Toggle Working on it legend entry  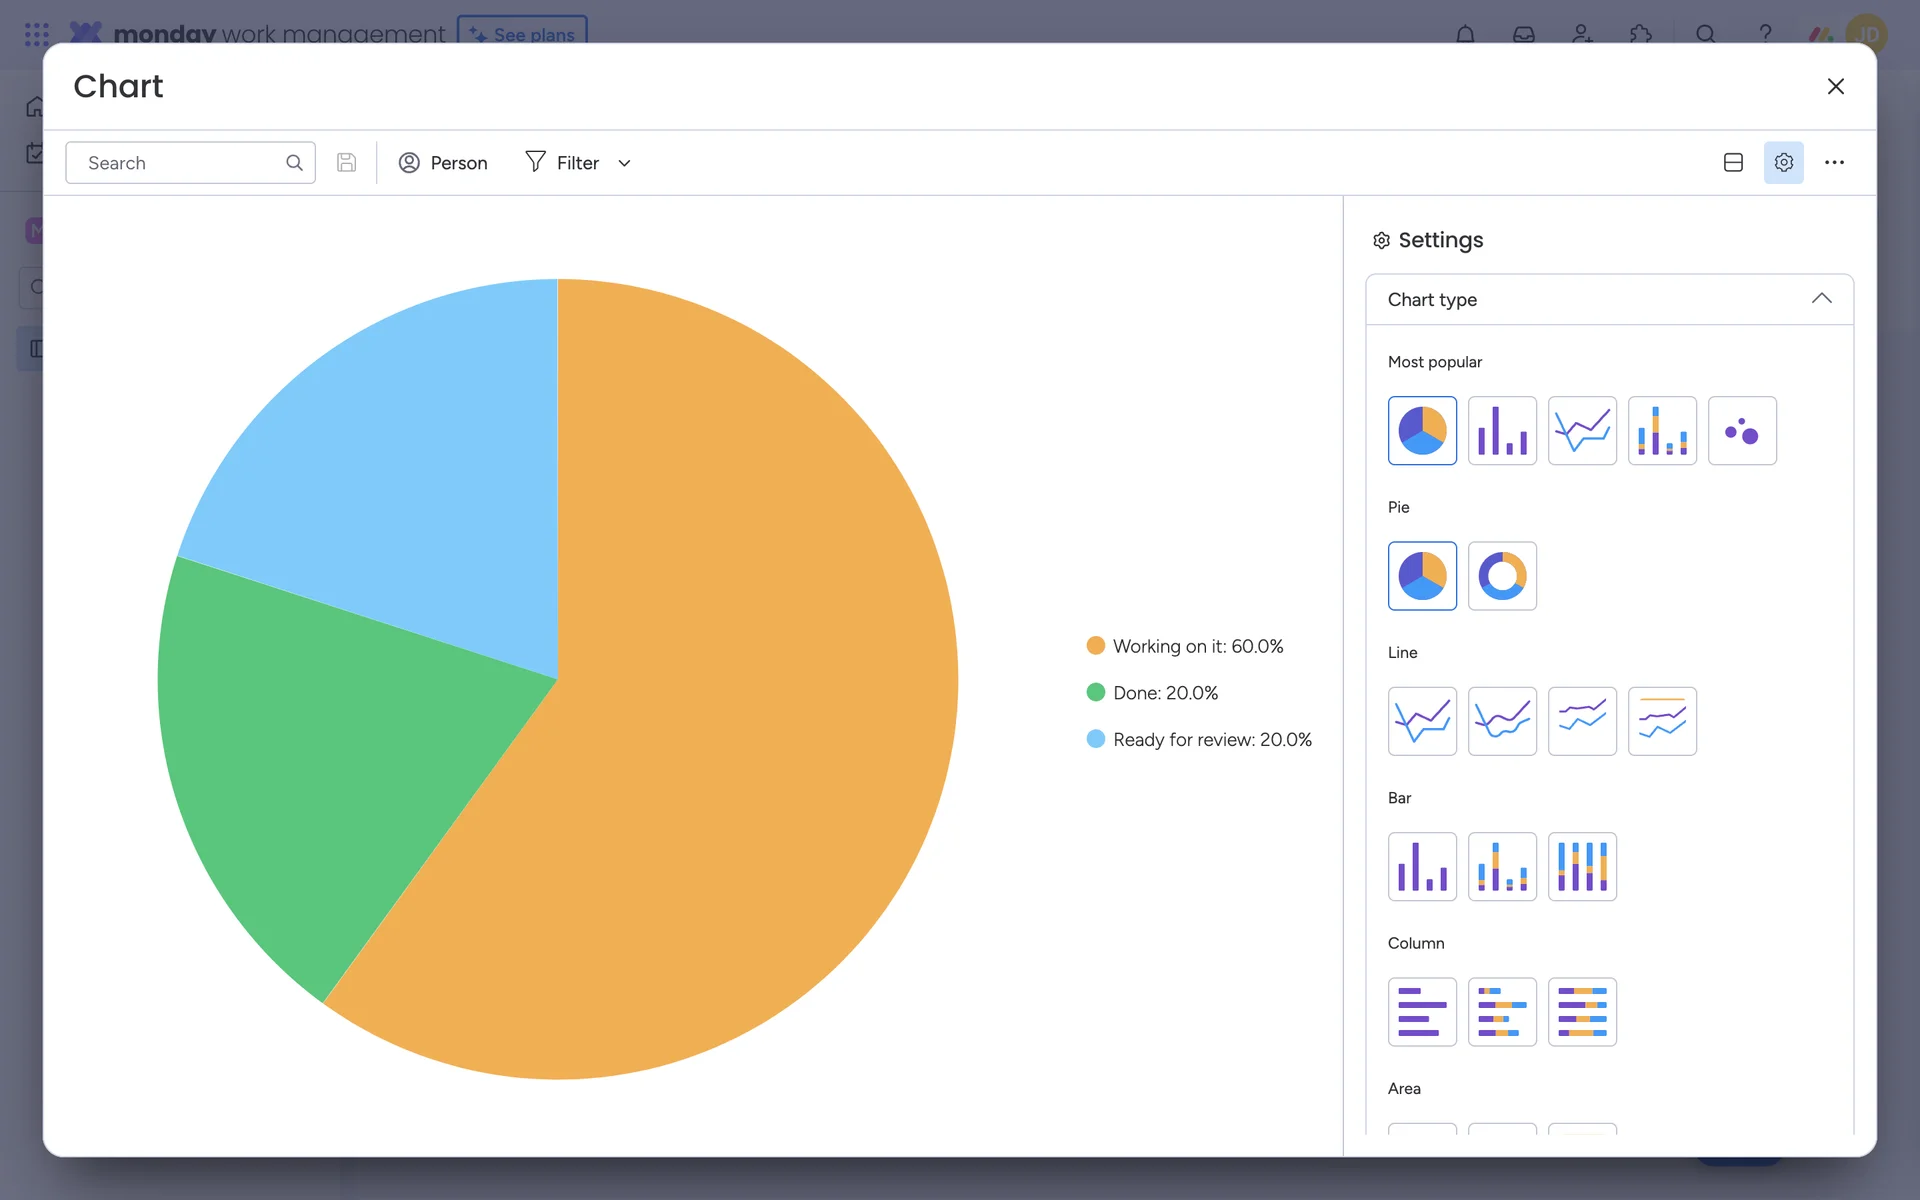[1197, 646]
